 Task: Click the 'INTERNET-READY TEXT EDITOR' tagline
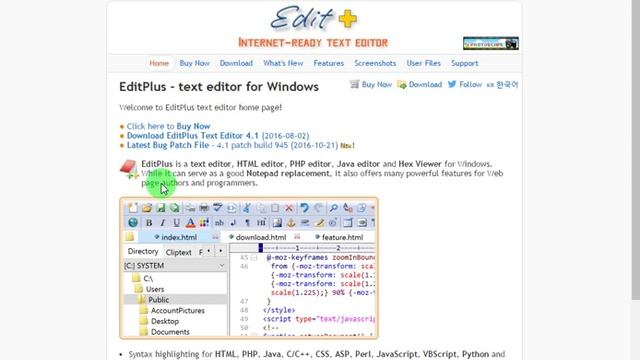313,43
